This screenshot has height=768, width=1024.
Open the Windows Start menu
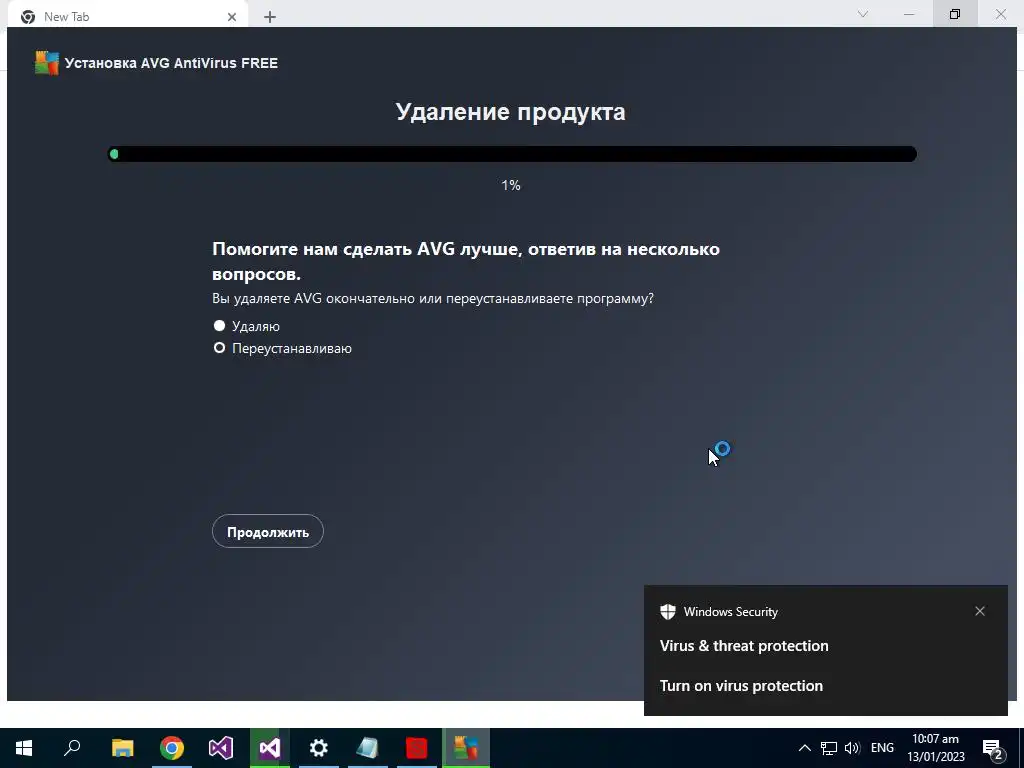pos(24,748)
